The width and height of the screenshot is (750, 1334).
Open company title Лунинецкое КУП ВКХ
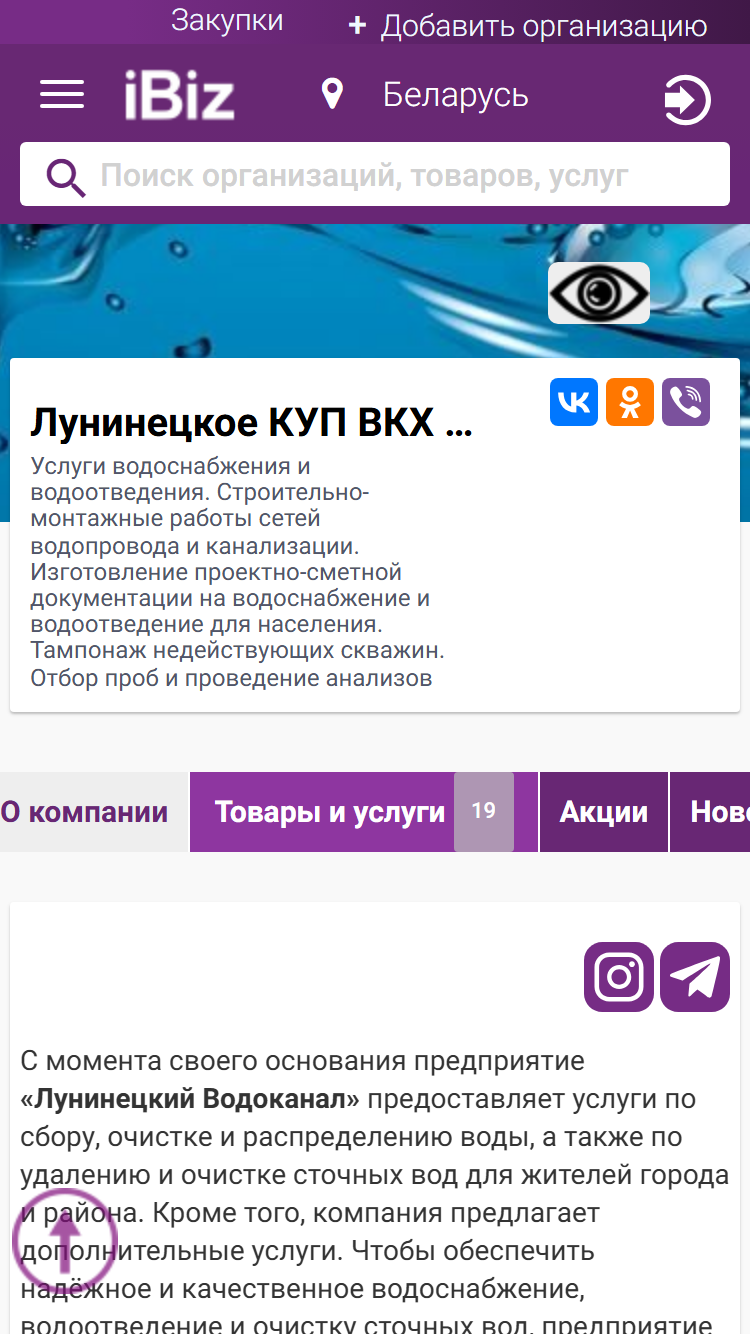(251, 424)
